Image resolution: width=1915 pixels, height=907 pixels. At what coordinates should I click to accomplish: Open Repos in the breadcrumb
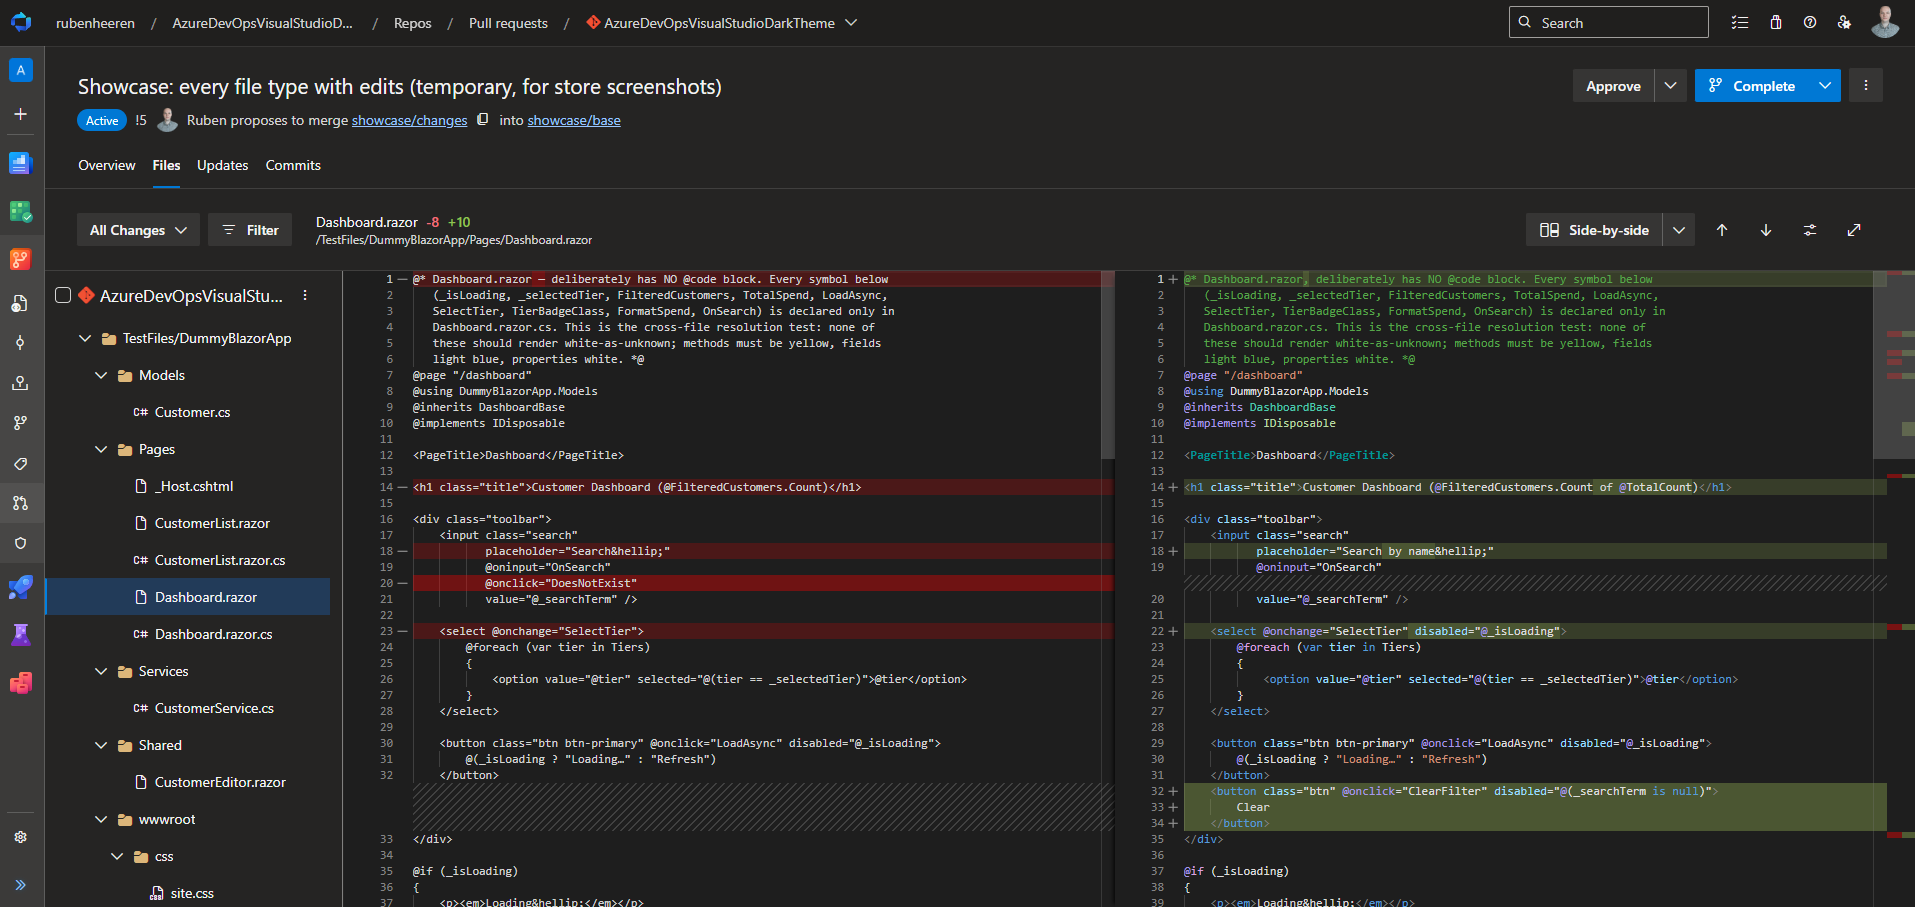412,23
